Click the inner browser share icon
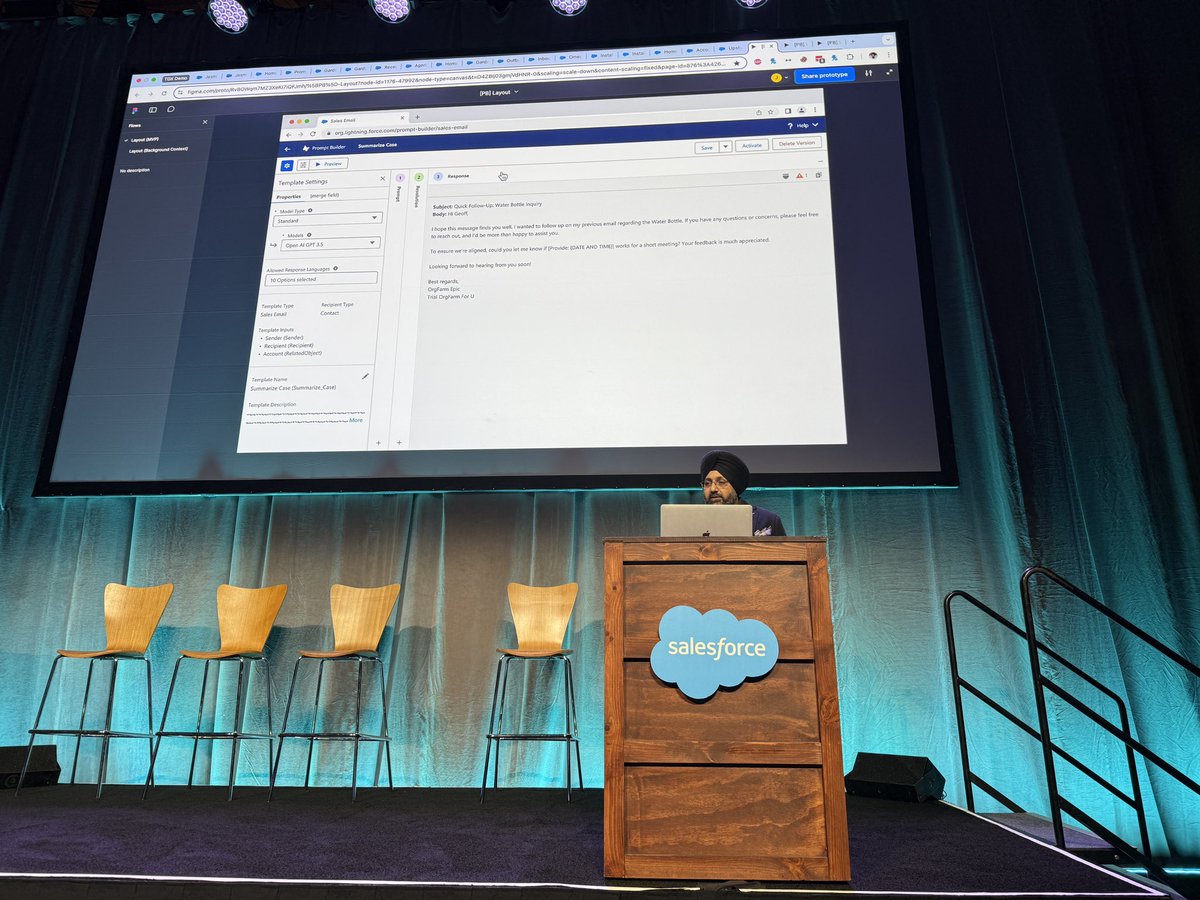This screenshot has height=900, width=1200. 759,111
